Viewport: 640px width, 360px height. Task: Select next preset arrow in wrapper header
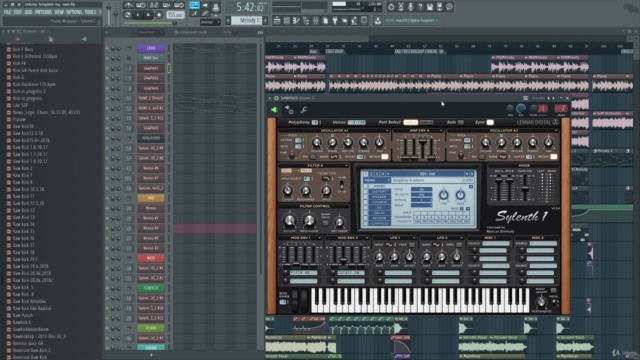[x=553, y=98]
